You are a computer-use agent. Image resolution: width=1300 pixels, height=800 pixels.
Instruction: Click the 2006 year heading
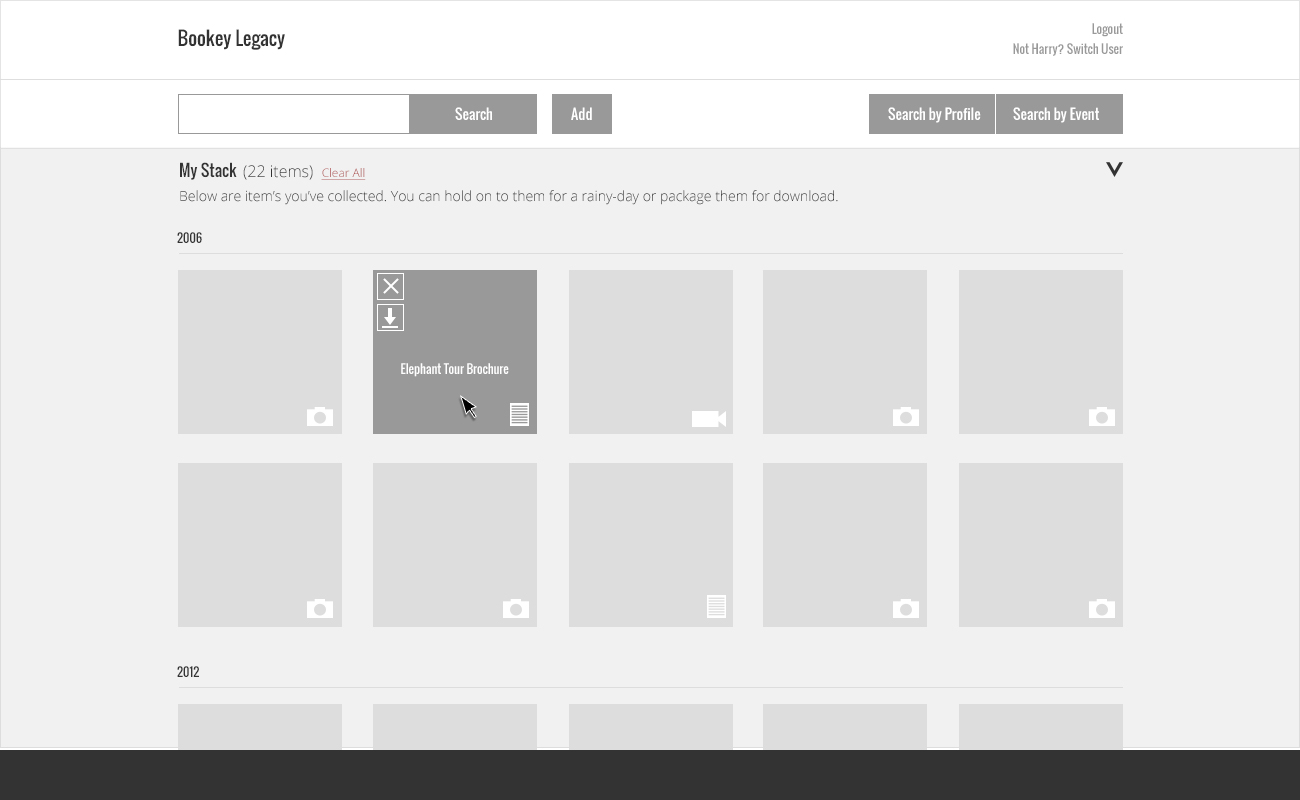coord(190,238)
